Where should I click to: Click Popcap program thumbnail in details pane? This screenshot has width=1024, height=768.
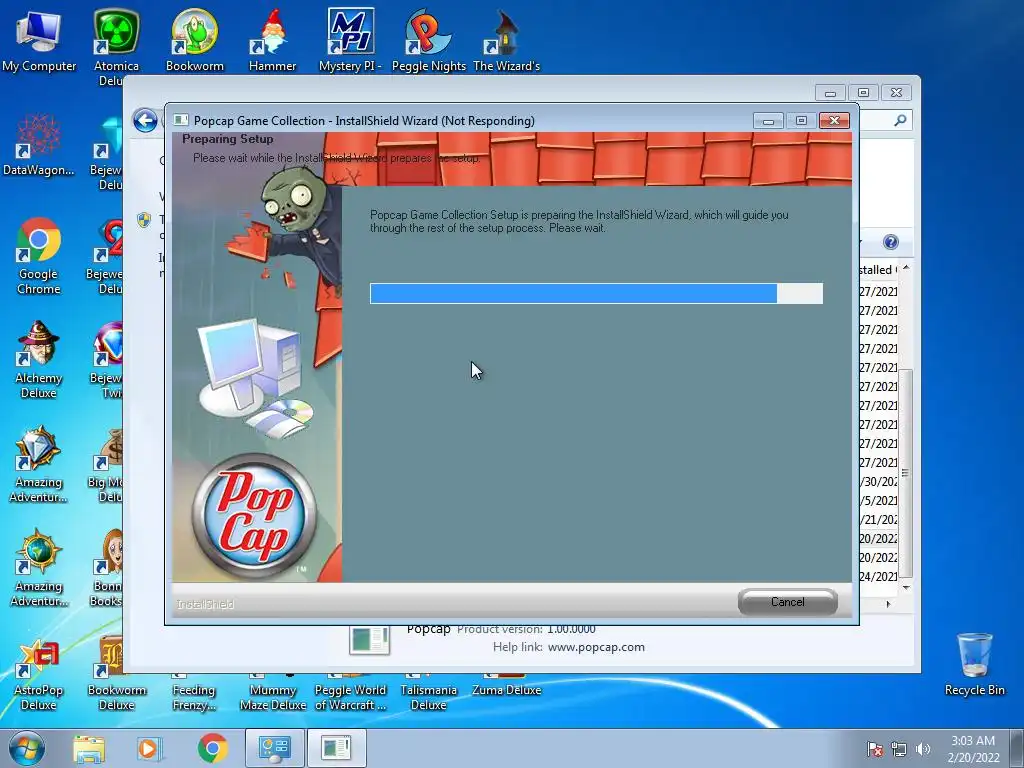[x=369, y=640]
